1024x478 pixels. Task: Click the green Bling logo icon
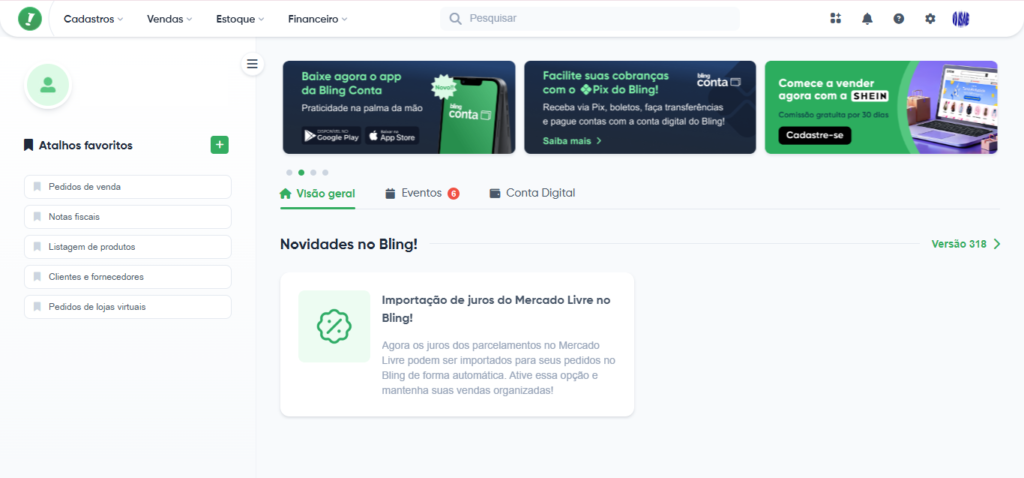[x=29, y=19]
